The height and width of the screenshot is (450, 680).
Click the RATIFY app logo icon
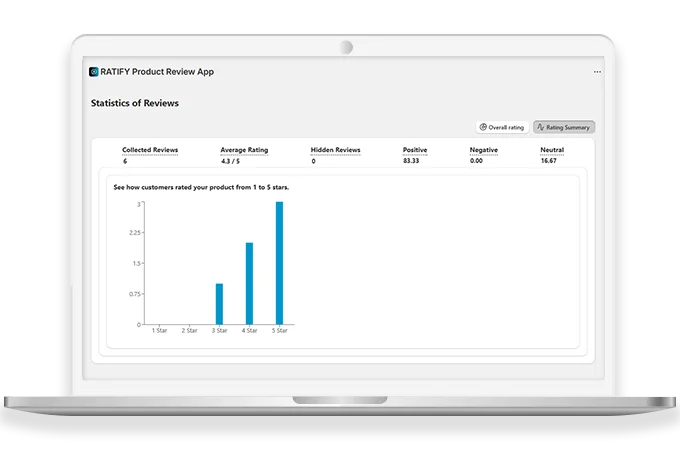(94, 72)
